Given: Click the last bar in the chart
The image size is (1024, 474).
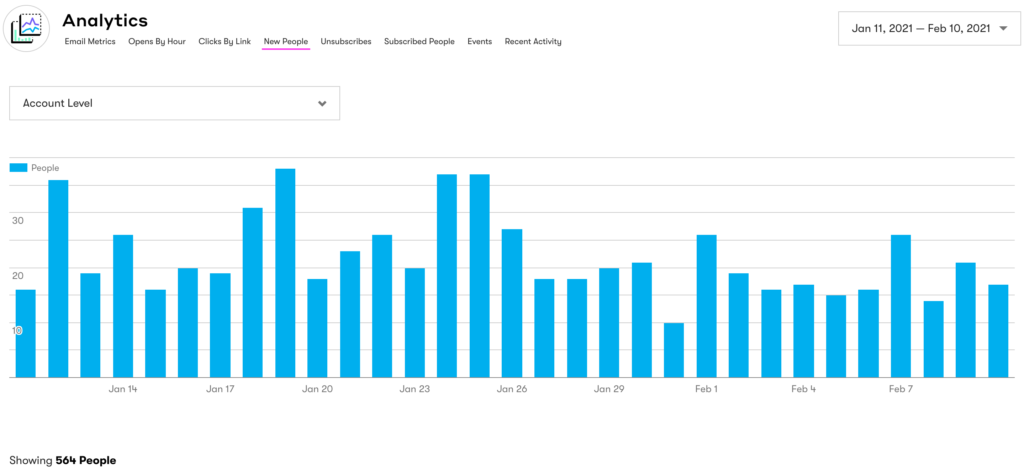Looking at the screenshot, I should point(998,331).
